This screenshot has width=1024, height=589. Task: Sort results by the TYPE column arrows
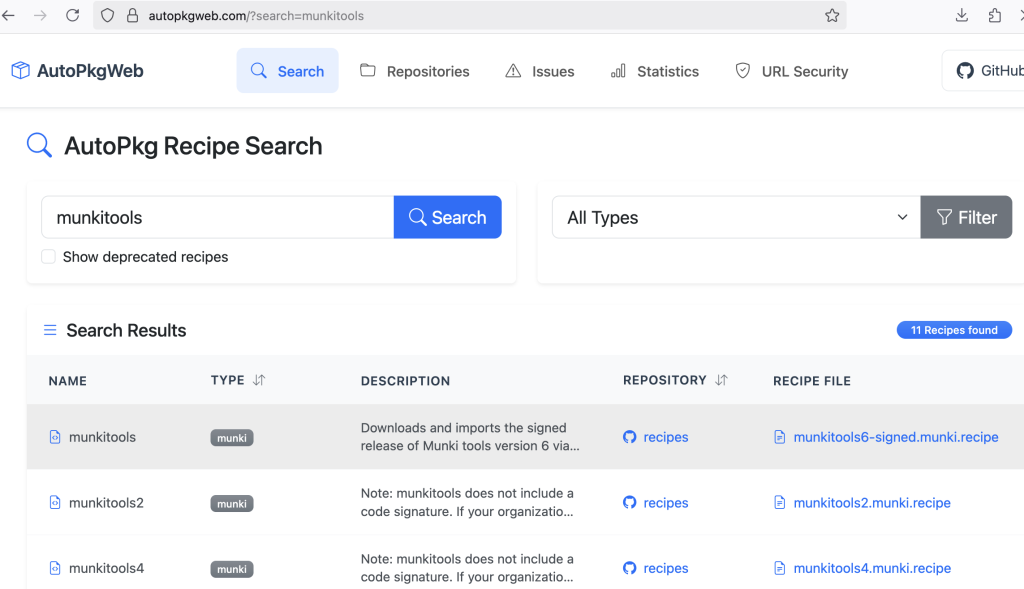(x=259, y=380)
